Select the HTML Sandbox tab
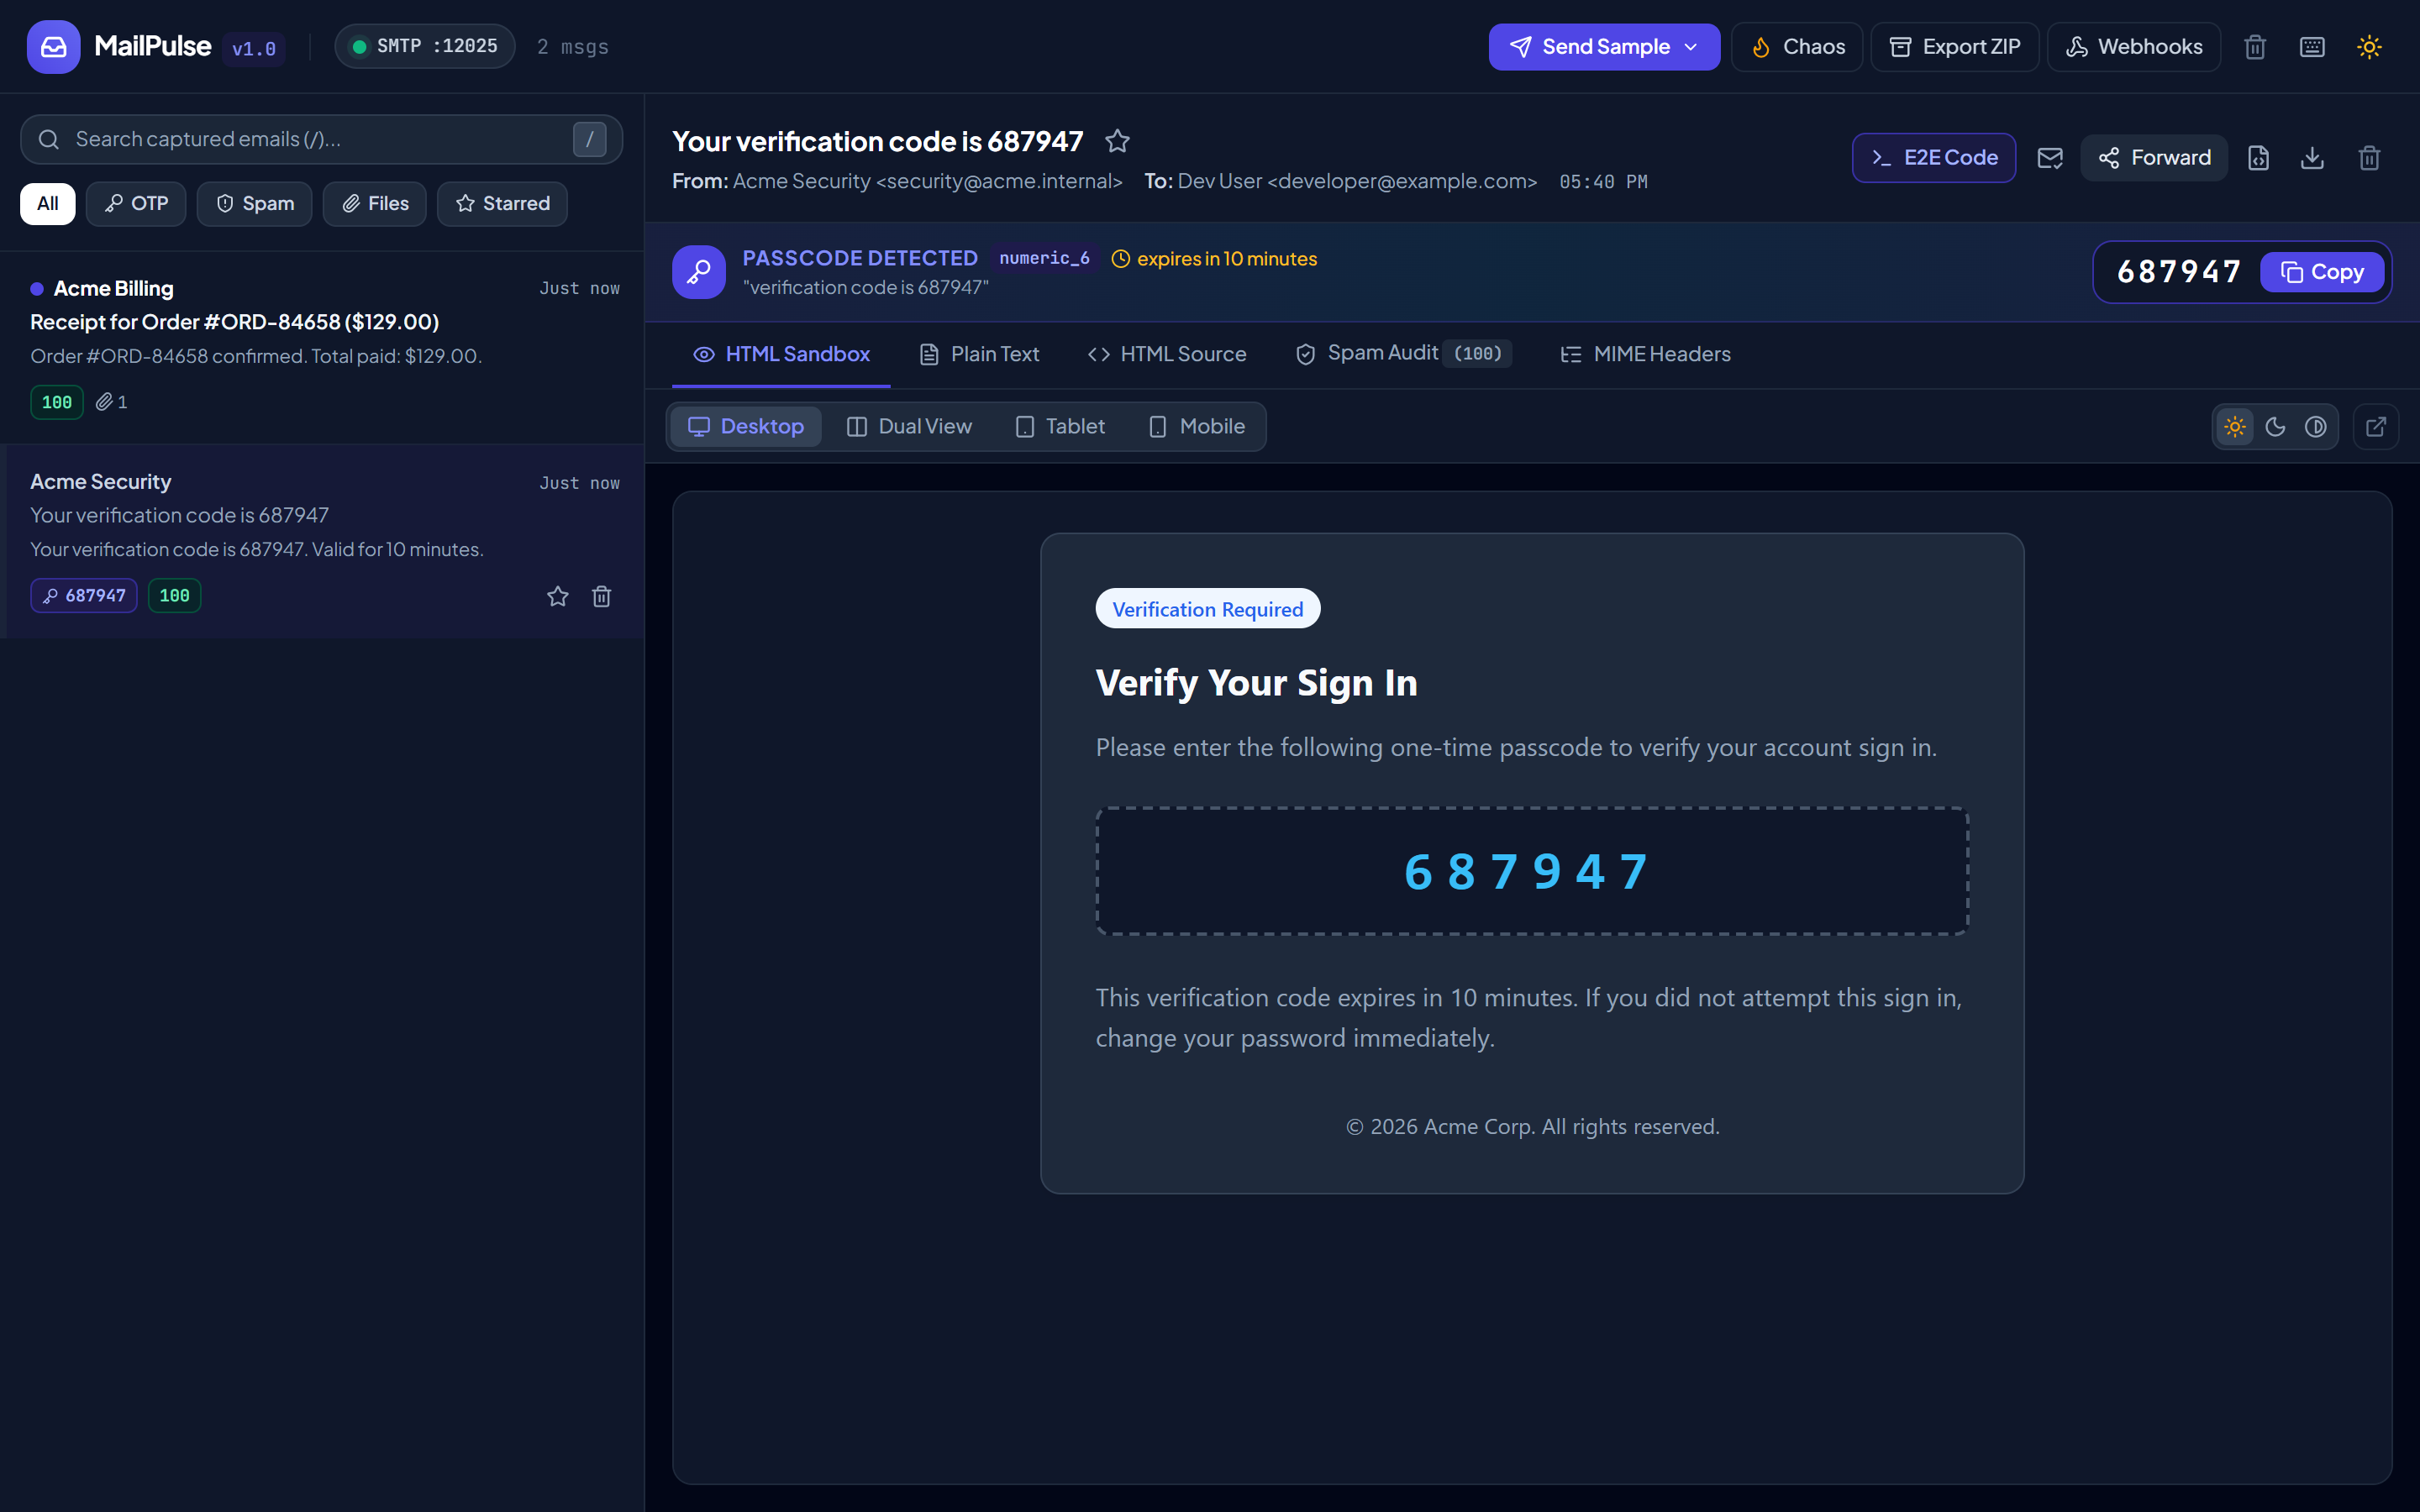This screenshot has height=1512, width=2420. [x=781, y=354]
